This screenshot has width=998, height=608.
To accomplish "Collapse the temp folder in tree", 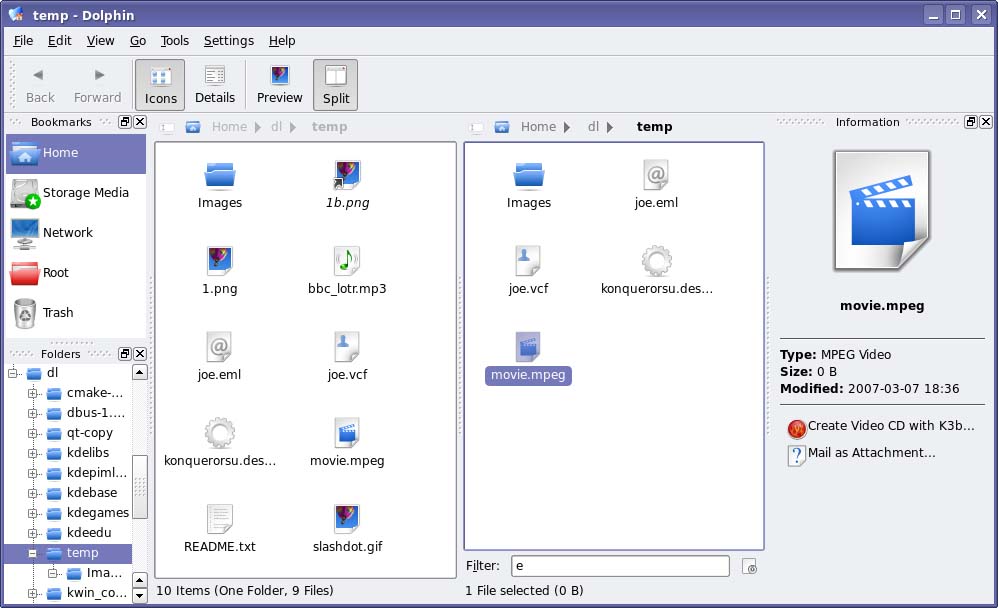I will click(33, 553).
